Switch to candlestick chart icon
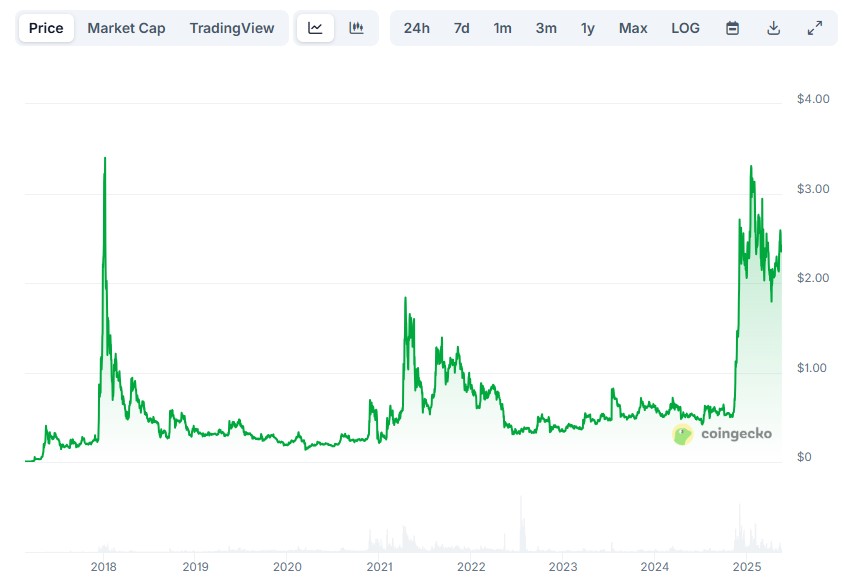Image resolution: width=844 pixels, height=583 pixels. (356, 28)
